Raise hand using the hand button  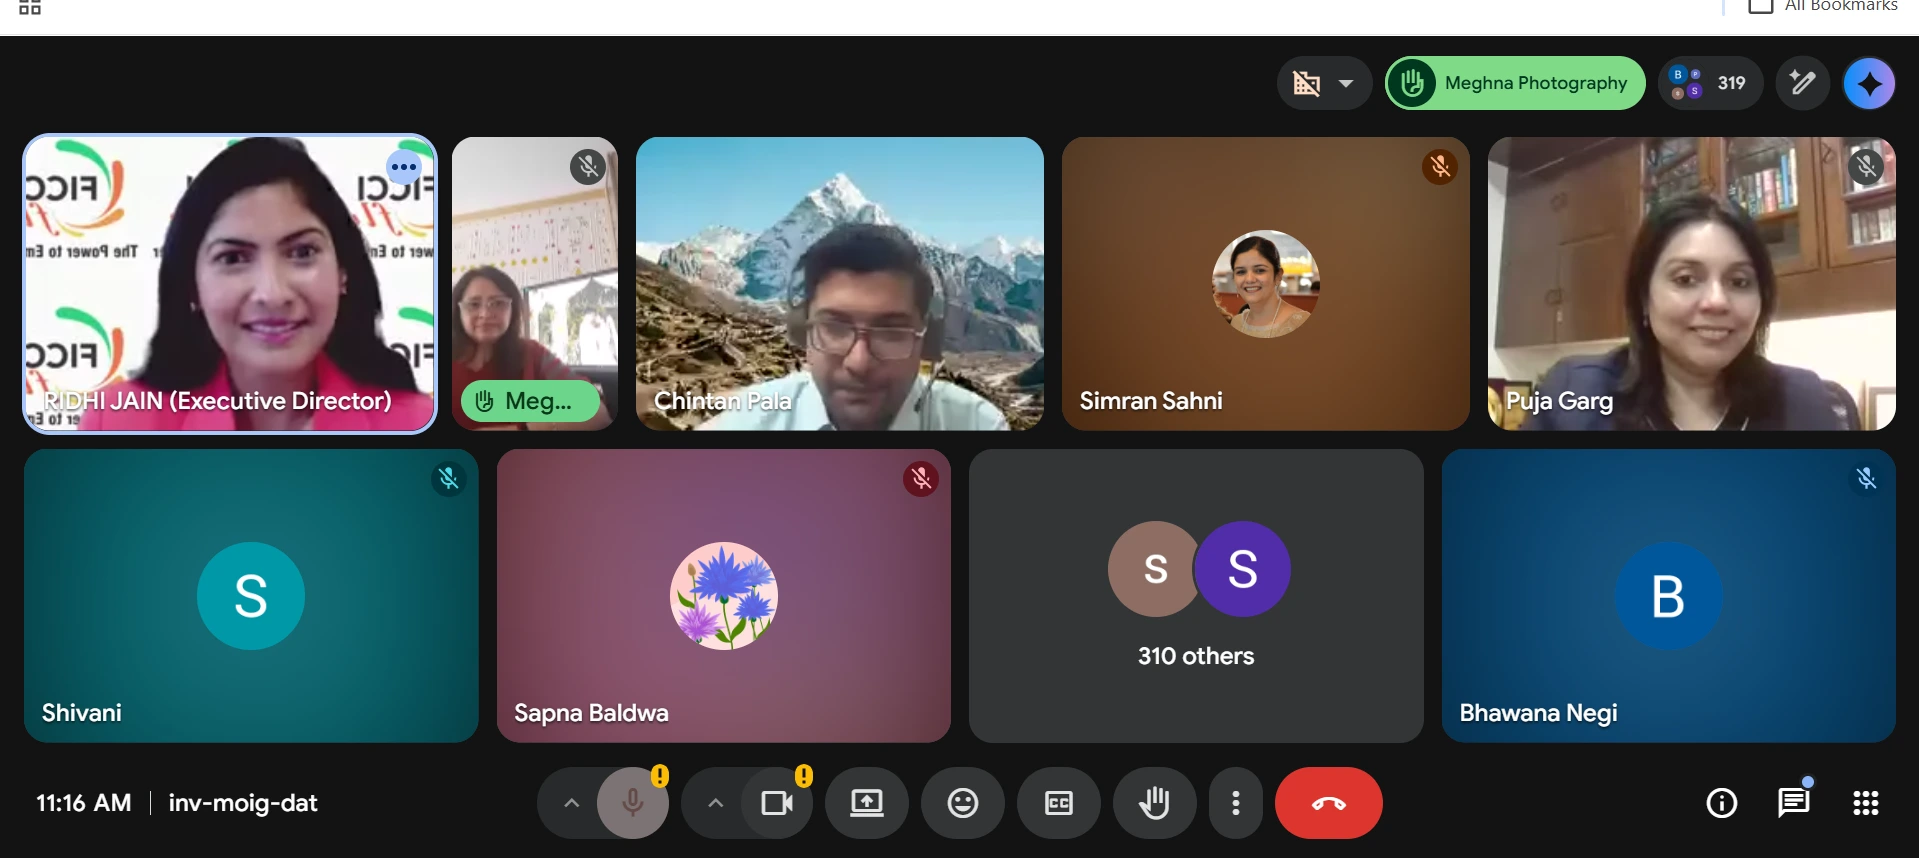(x=1154, y=803)
